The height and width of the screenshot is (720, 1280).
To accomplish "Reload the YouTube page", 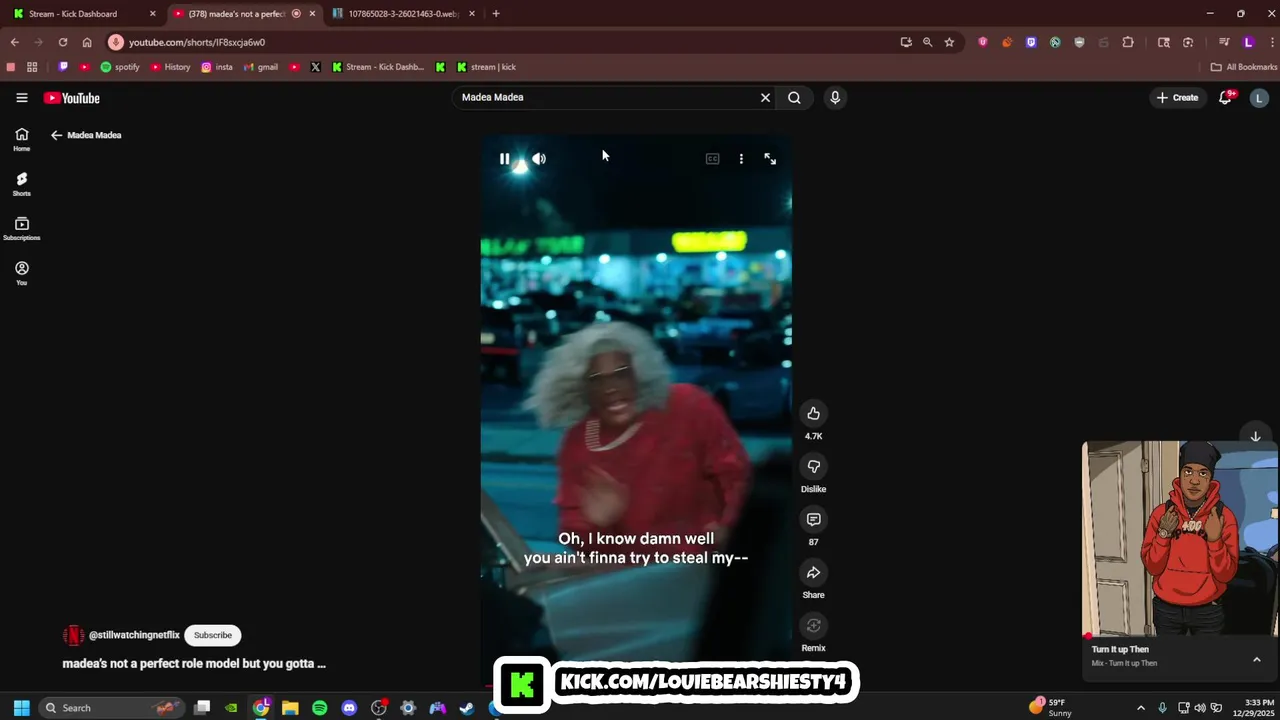I will coord(63,42).
